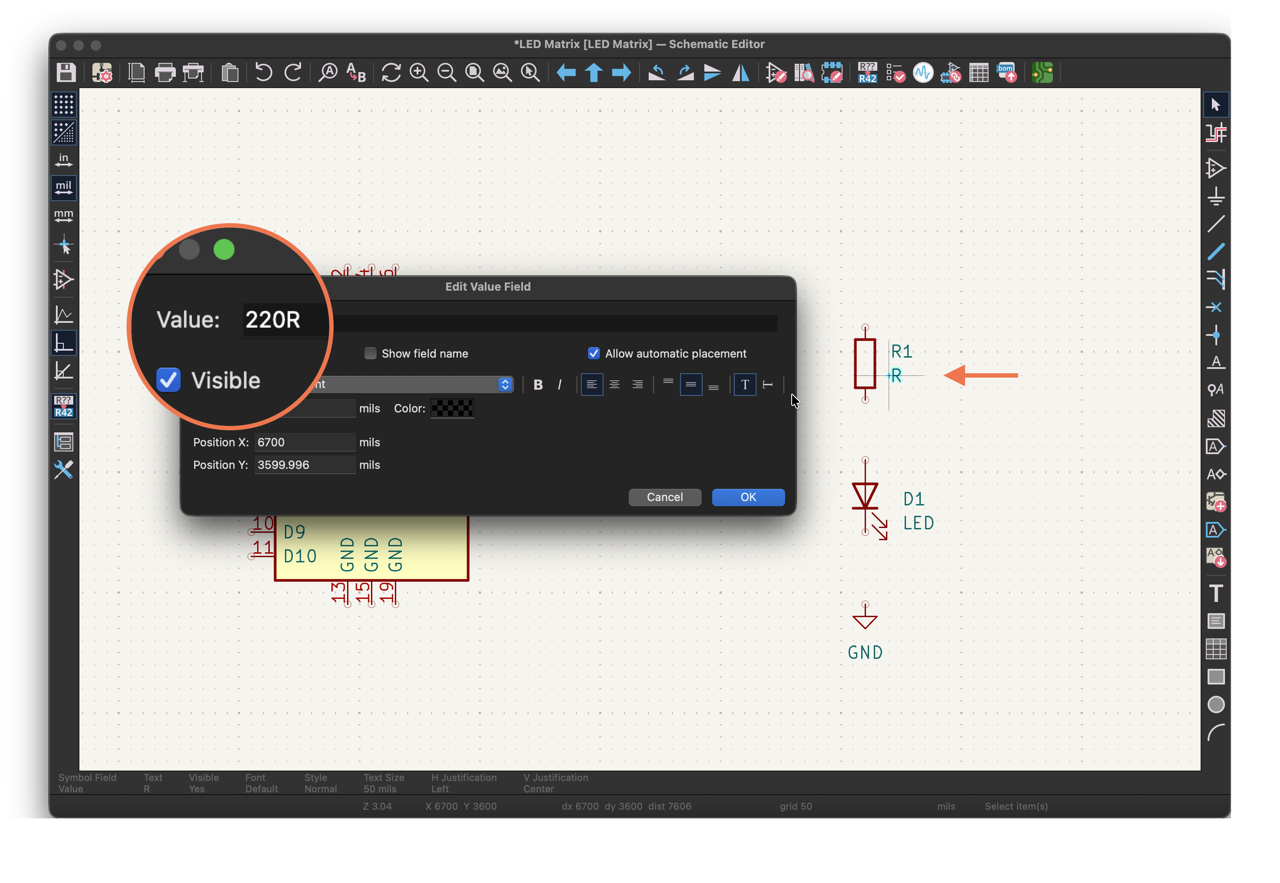The width and height of the screenshot is (1280, 883).
Task: Enable the Show field name checkbox
Action: pos(370,353)
